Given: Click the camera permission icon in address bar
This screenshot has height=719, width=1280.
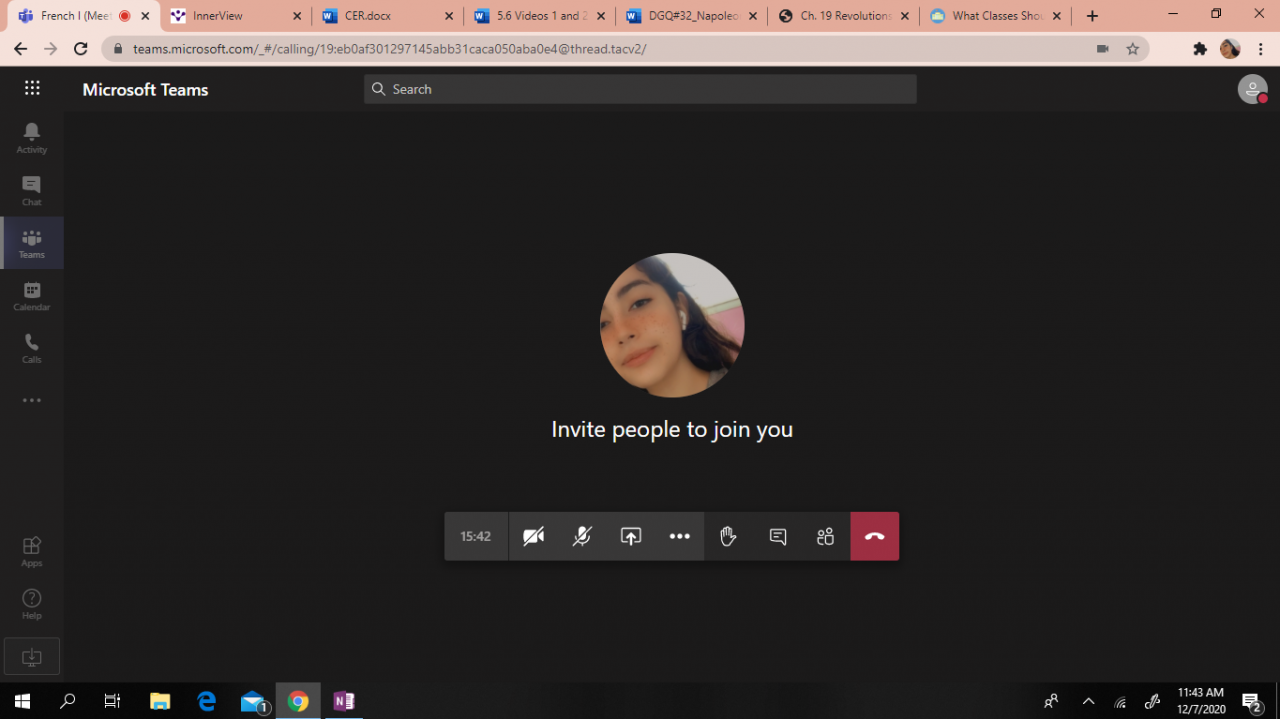Looking at the screenshot, I should (x=1103, y=49).
